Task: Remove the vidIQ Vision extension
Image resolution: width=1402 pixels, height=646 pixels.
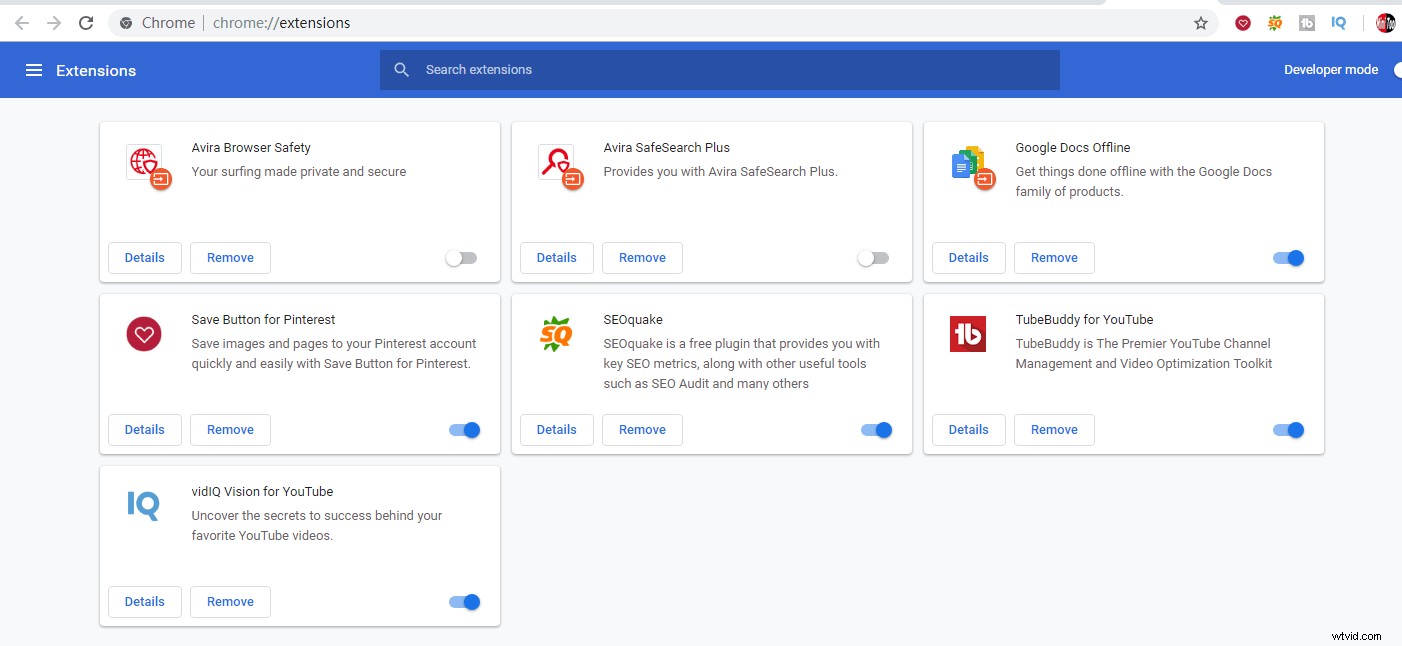Action: pos(230,601)
